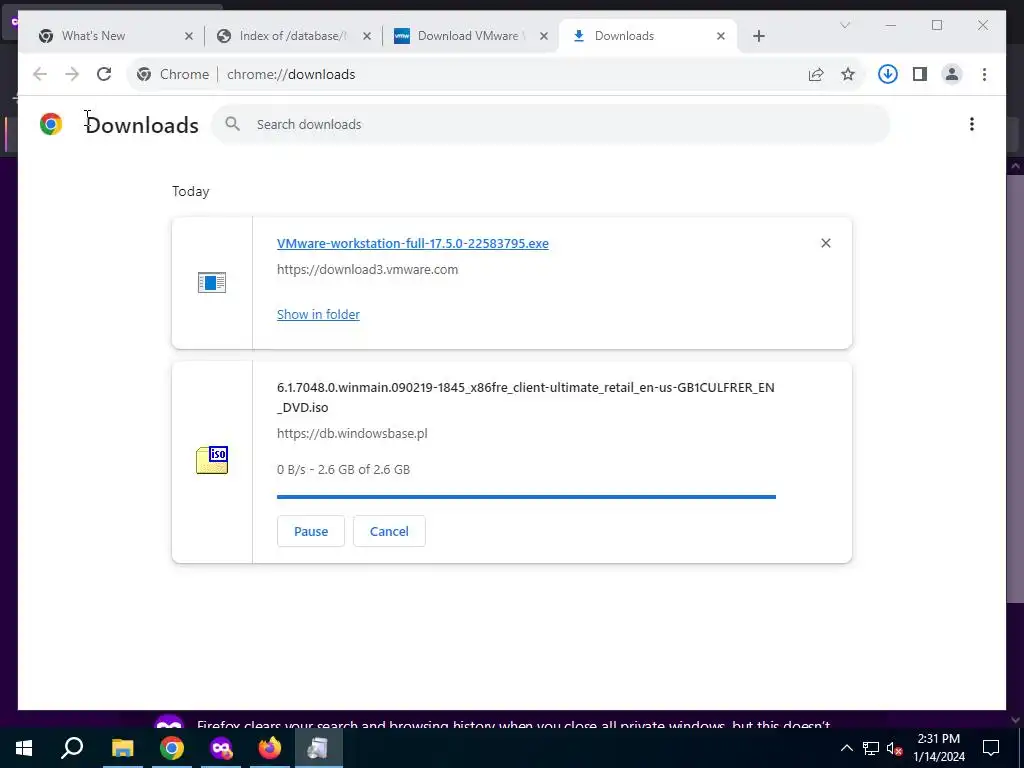Pause the ISO download
This screenshot has height=768, width=1024.
click(311, 531)
